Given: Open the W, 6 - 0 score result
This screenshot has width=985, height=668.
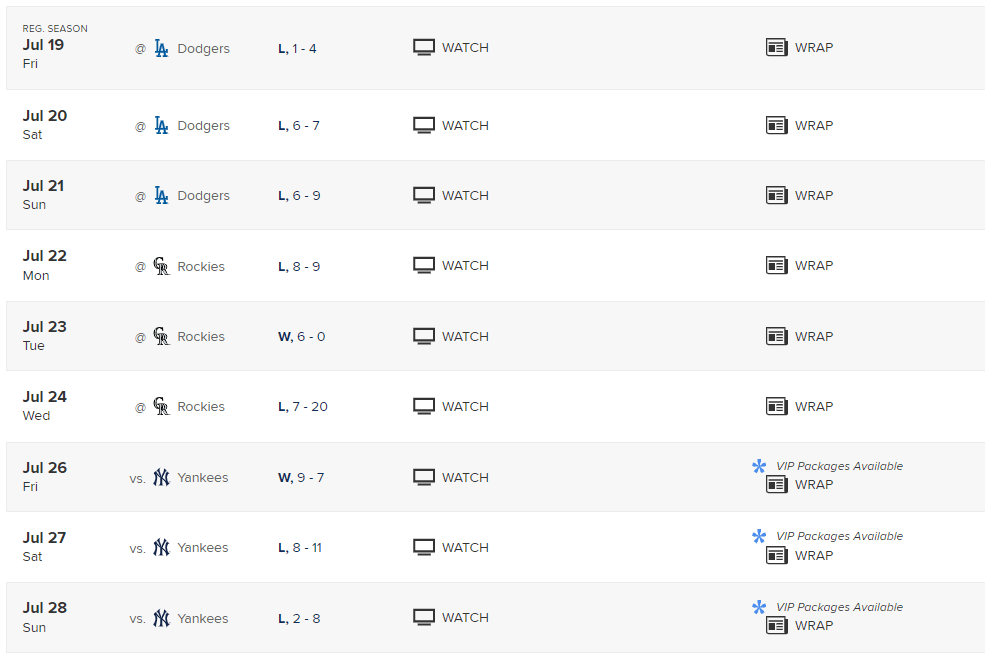Looking at the screenshot, I should [301, 337].
